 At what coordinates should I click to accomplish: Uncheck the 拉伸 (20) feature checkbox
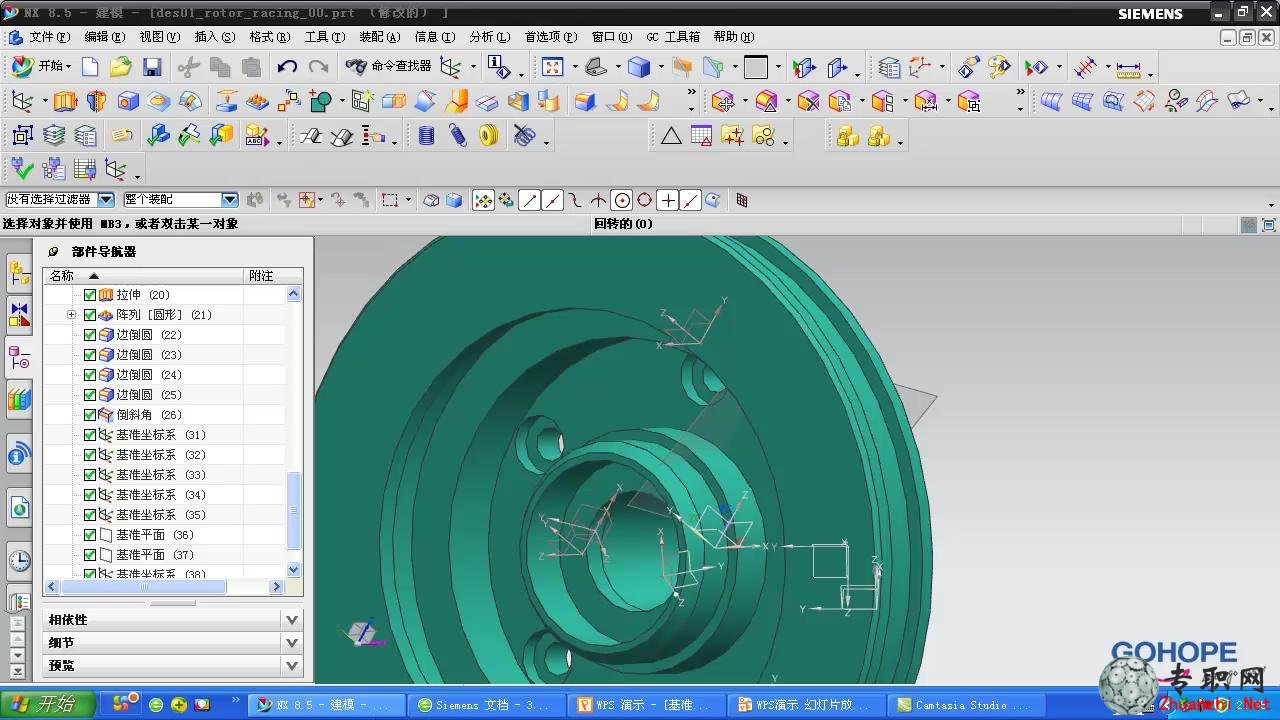point(90,295)
